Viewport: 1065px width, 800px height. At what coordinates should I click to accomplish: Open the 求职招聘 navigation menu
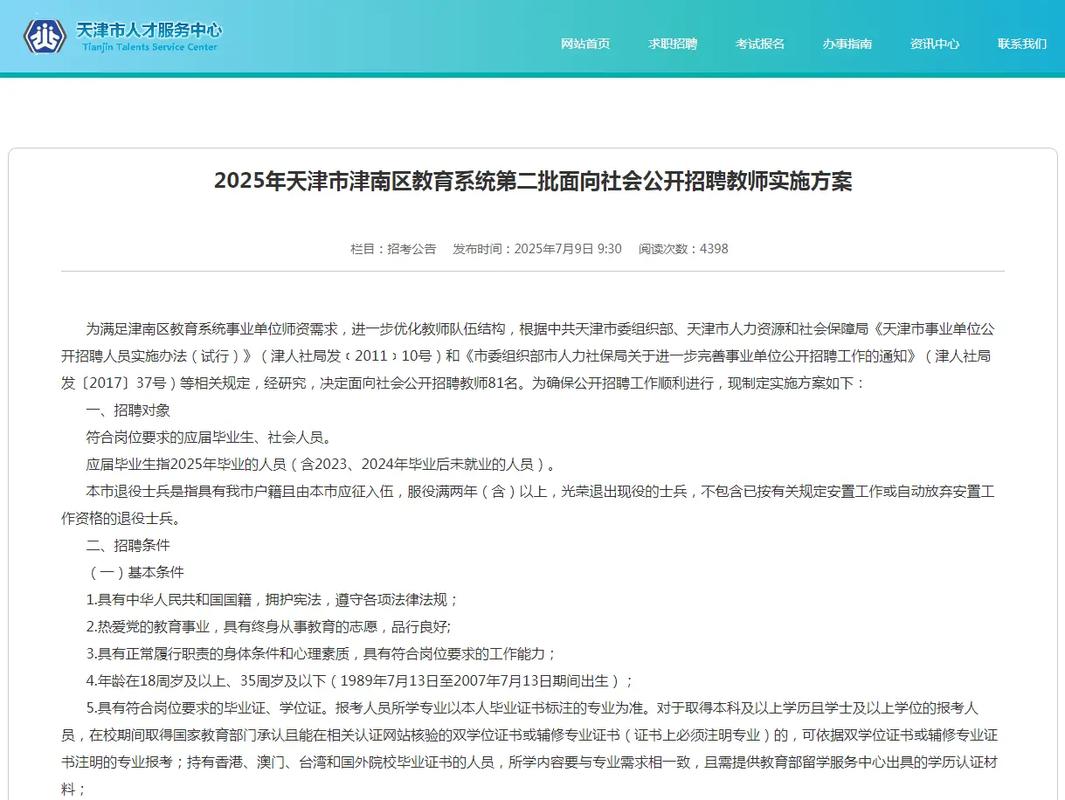(x=674, y=44)
